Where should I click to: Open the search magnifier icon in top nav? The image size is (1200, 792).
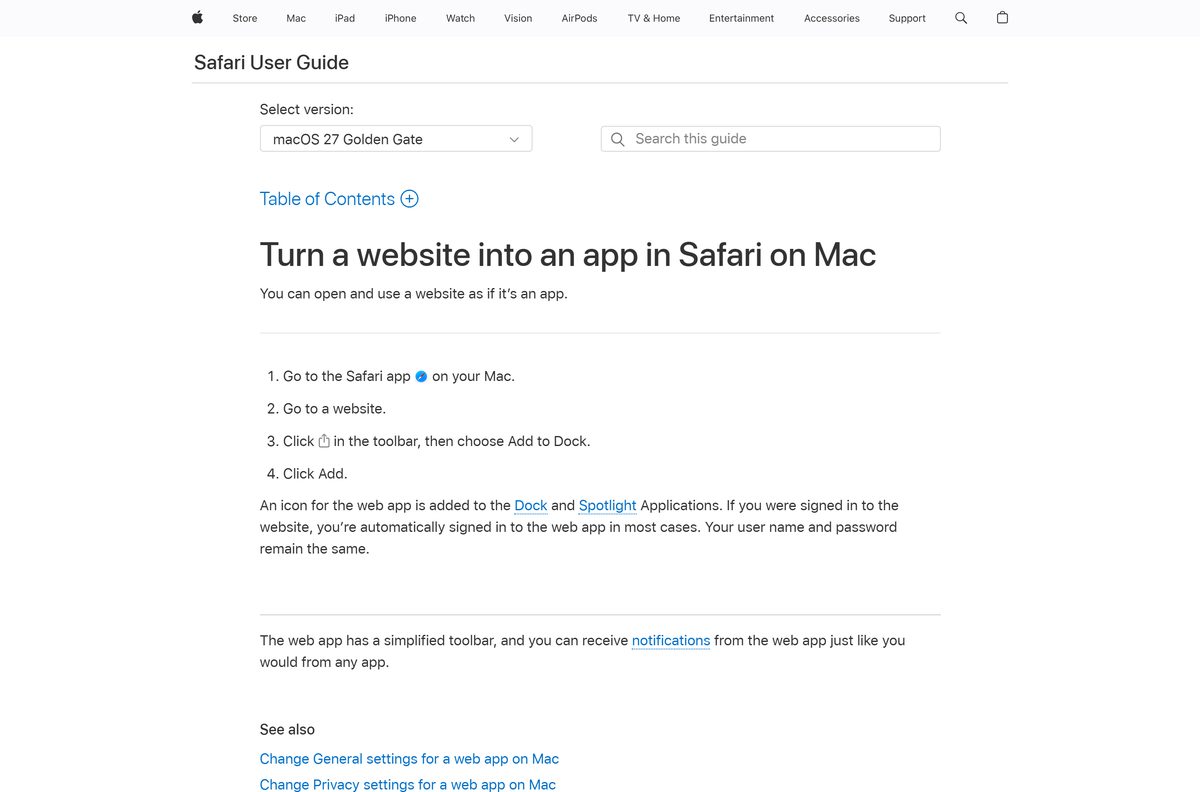click(x=961, y=18)
